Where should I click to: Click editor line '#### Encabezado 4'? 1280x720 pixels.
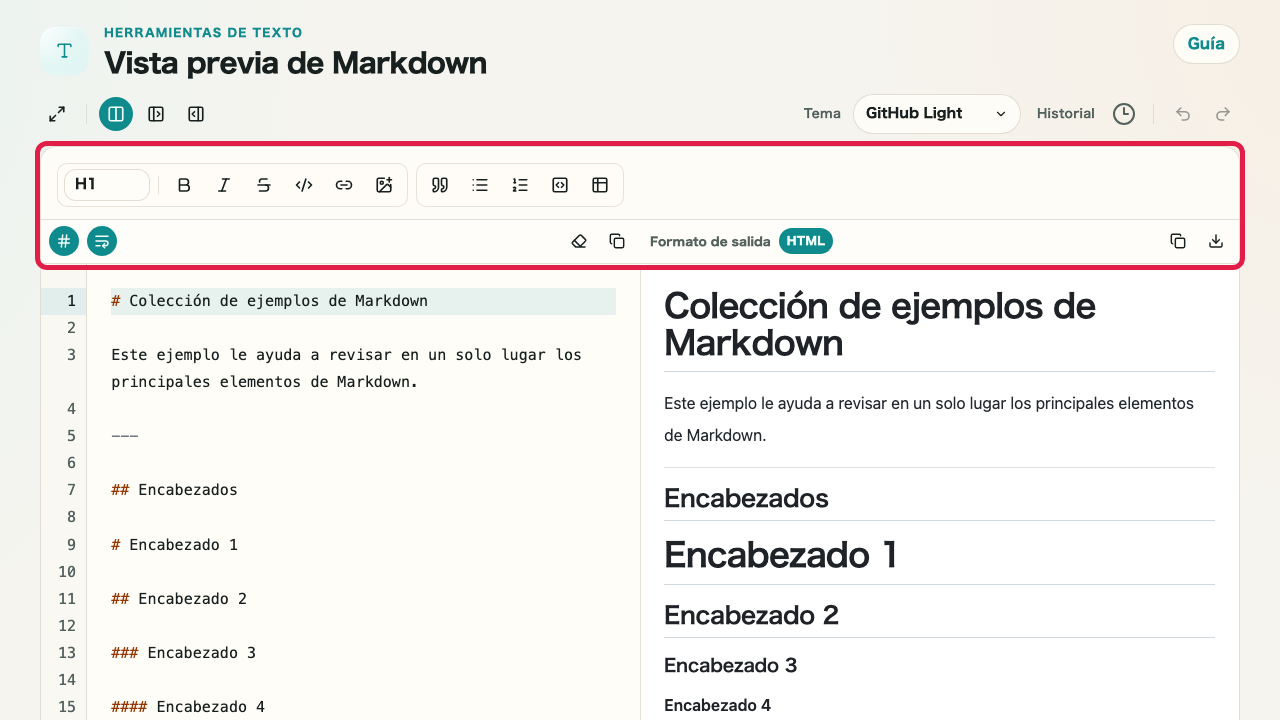(188, 707)
